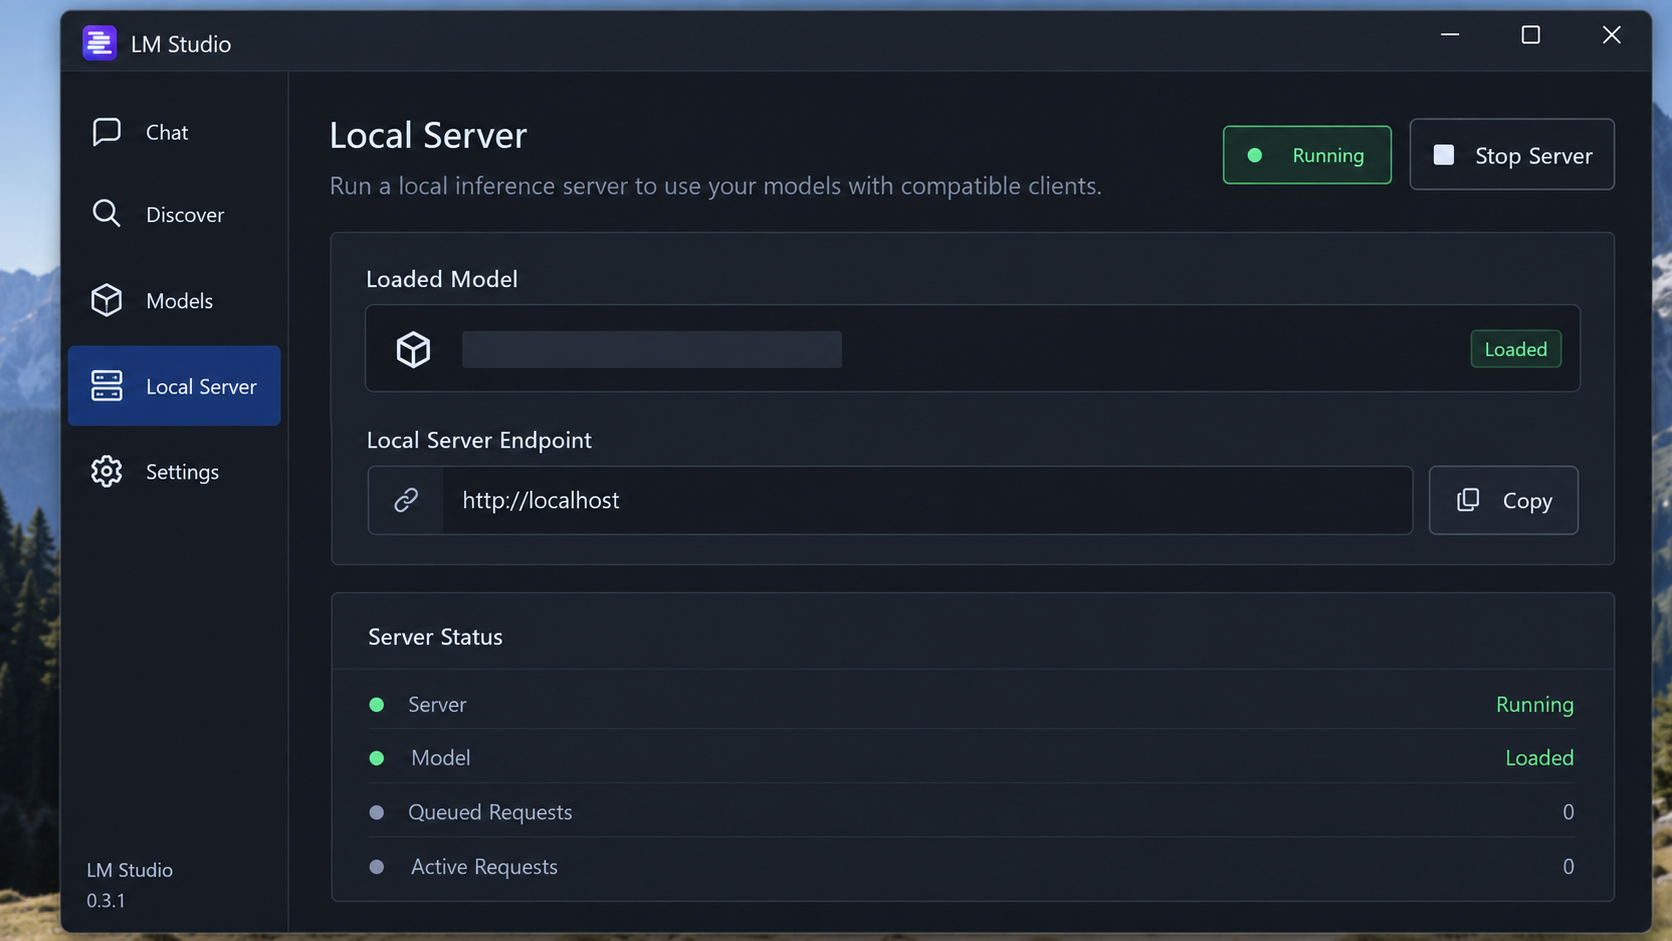Screen dimensions: 1672x941
Task: Stop the server with Stop Server button
Action: [1512, 154]
